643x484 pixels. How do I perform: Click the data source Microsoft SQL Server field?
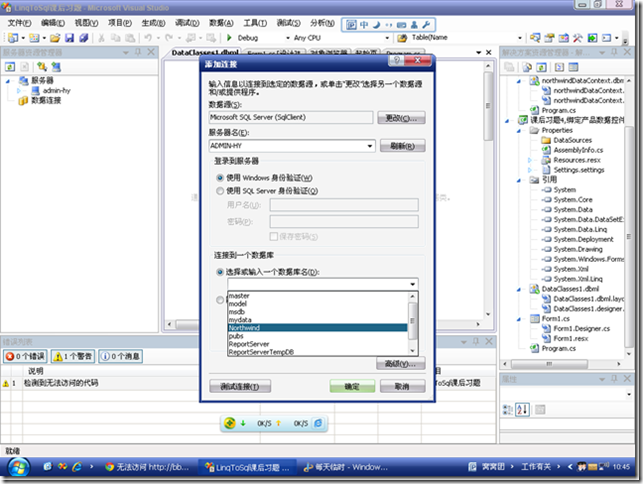pyautogui.click(x=291, y=117)
